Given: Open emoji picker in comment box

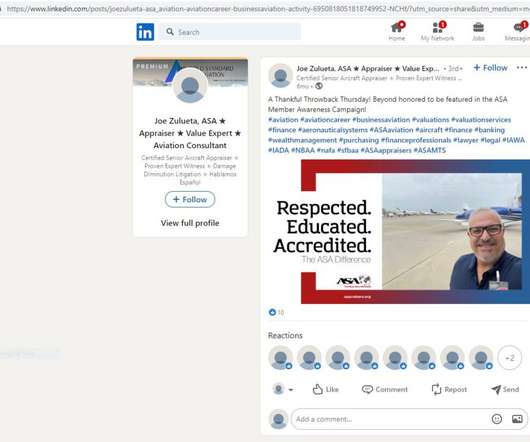Looking at the screenshot, I should coord(497,419).
